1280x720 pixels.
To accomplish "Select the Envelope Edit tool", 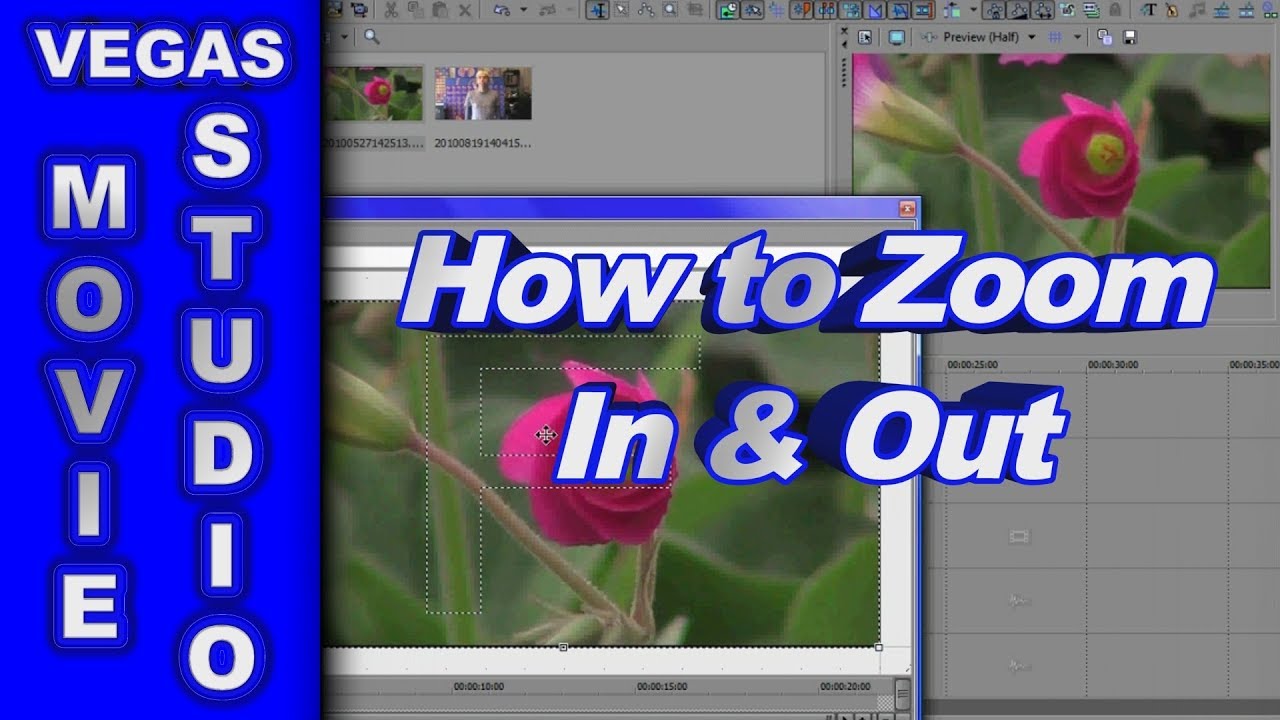I will click(645, 10).
